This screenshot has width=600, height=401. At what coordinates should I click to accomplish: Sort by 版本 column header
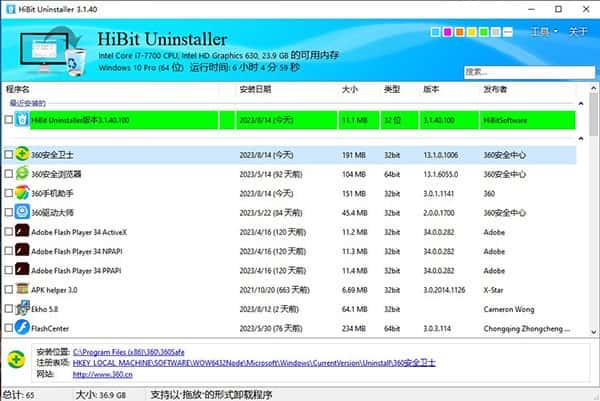coord(431,89)
